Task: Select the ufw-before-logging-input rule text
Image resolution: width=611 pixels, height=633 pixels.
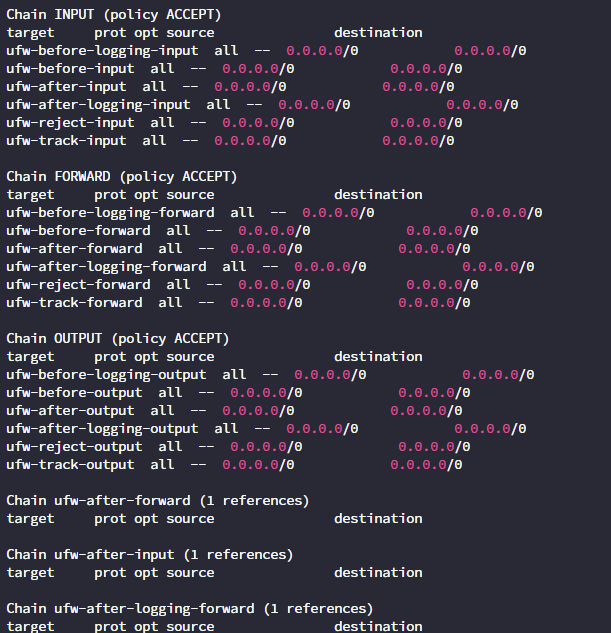Action: click(102, 51)
